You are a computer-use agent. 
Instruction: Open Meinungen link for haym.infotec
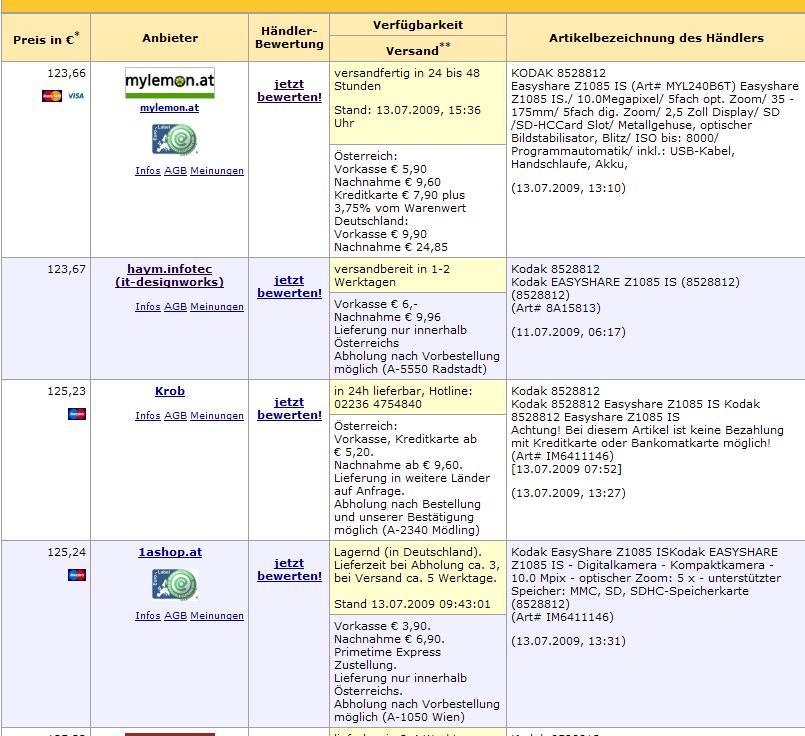coord(217,307)
